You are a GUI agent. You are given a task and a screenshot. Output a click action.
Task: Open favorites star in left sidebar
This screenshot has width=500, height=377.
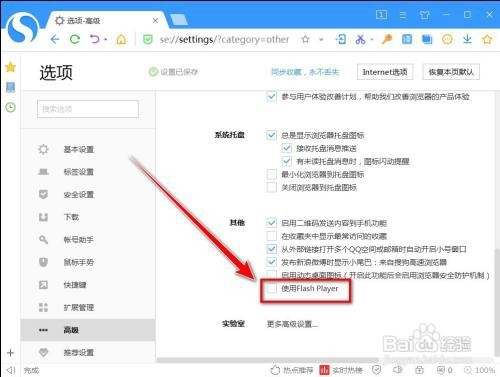10,67
